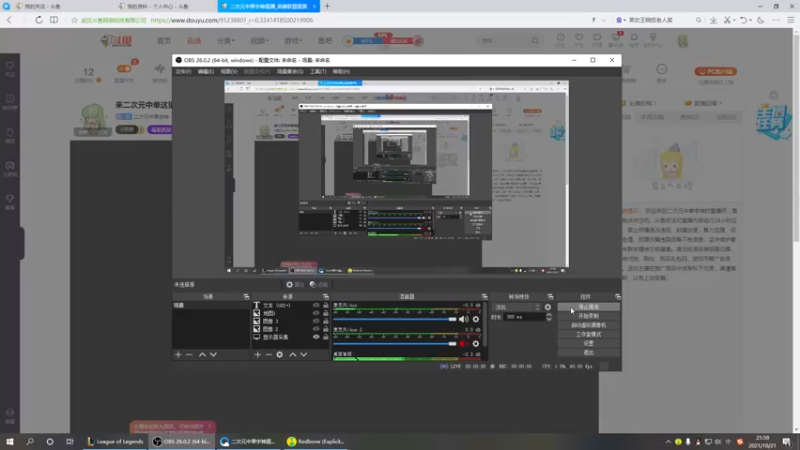This screenshot has height=450, width=800.
Task: Toggle visibility of Image 2 source
Action: 316,329
